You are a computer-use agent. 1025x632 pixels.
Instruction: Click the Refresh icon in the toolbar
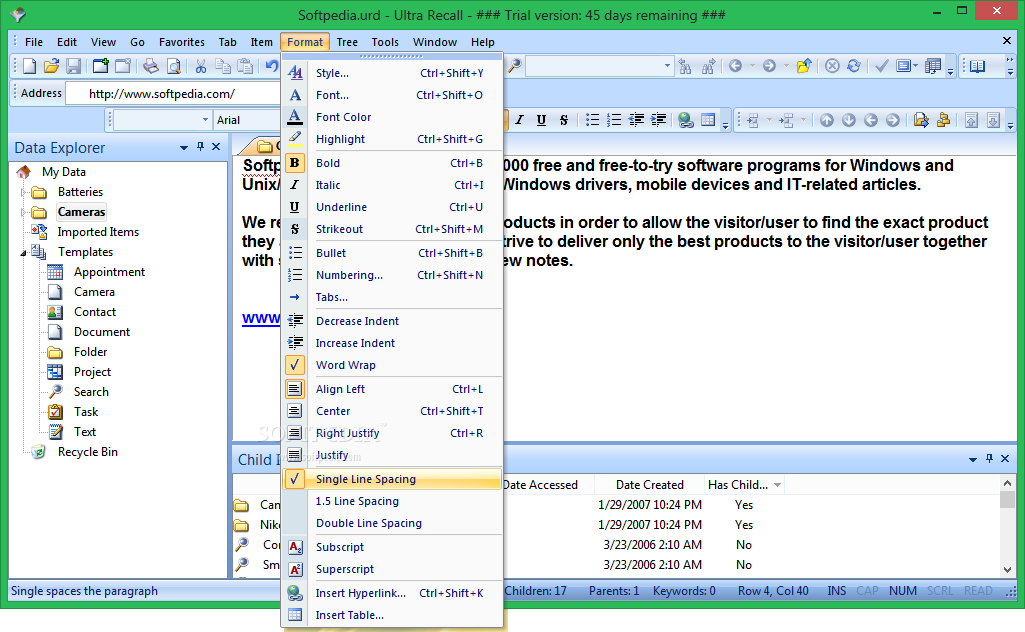(854, 66)
